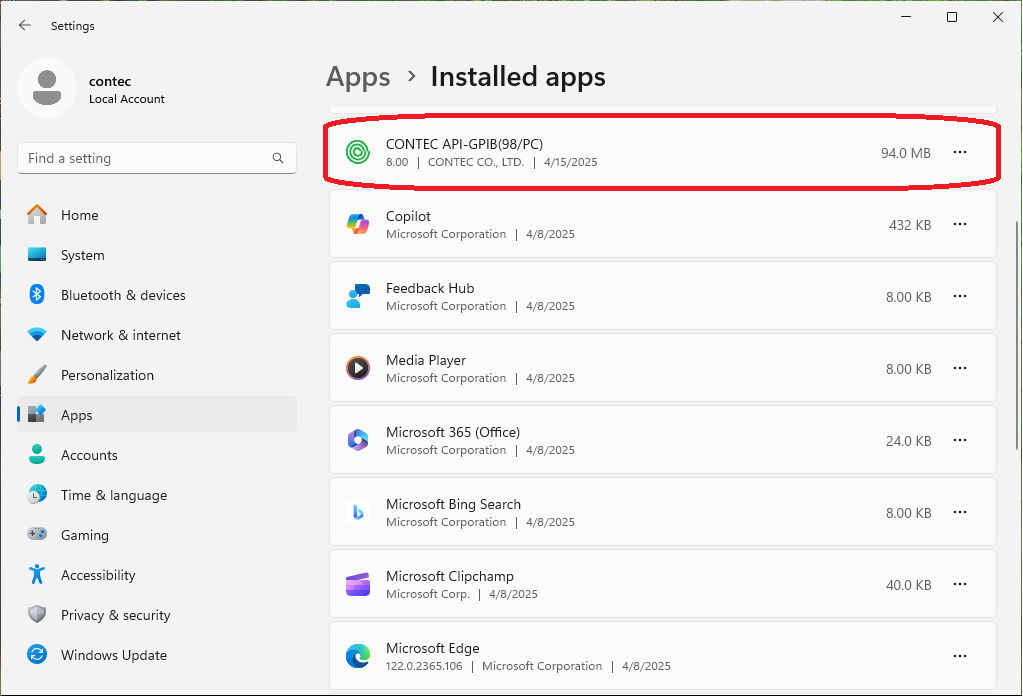Open the three-dot menu for Media Player
The width and height of the screenshot is (1023, 696).
[960, 369]
